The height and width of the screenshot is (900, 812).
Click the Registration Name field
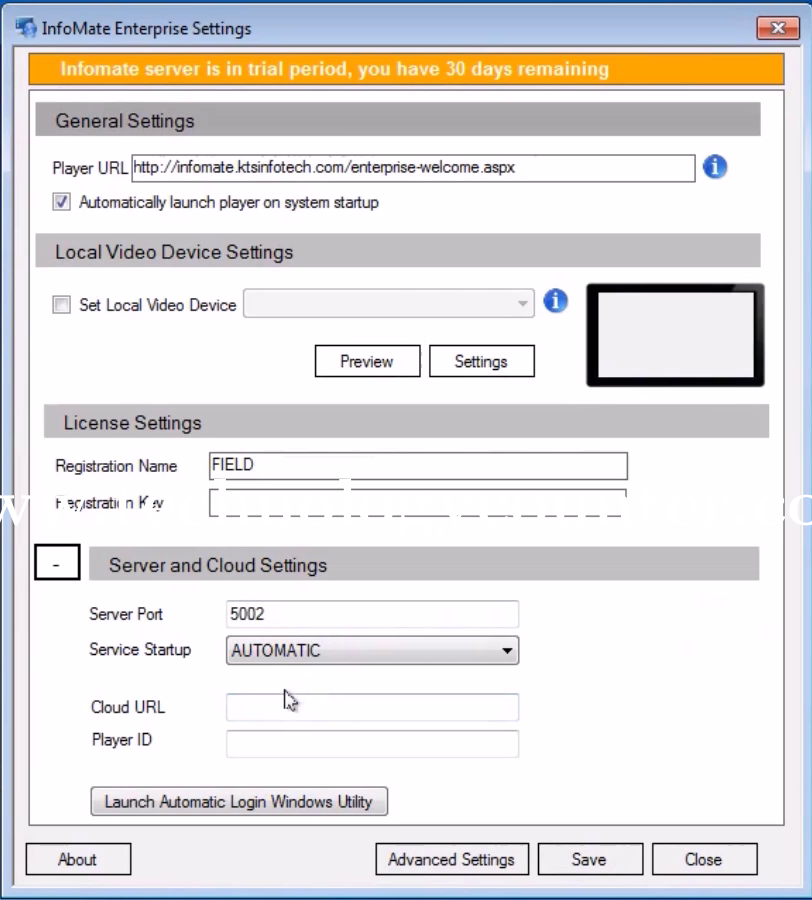(x=418, y=465)
